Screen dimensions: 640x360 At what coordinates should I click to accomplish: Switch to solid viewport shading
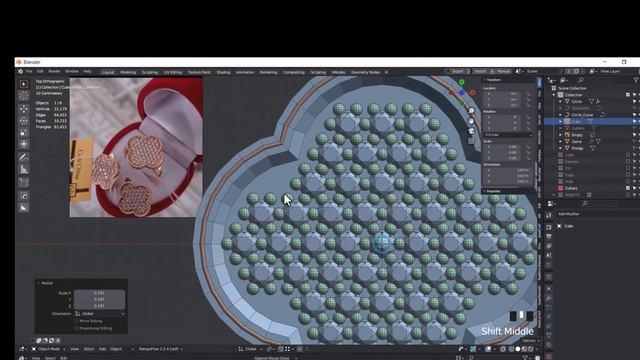pyautogui.click(x=518, y=349)
